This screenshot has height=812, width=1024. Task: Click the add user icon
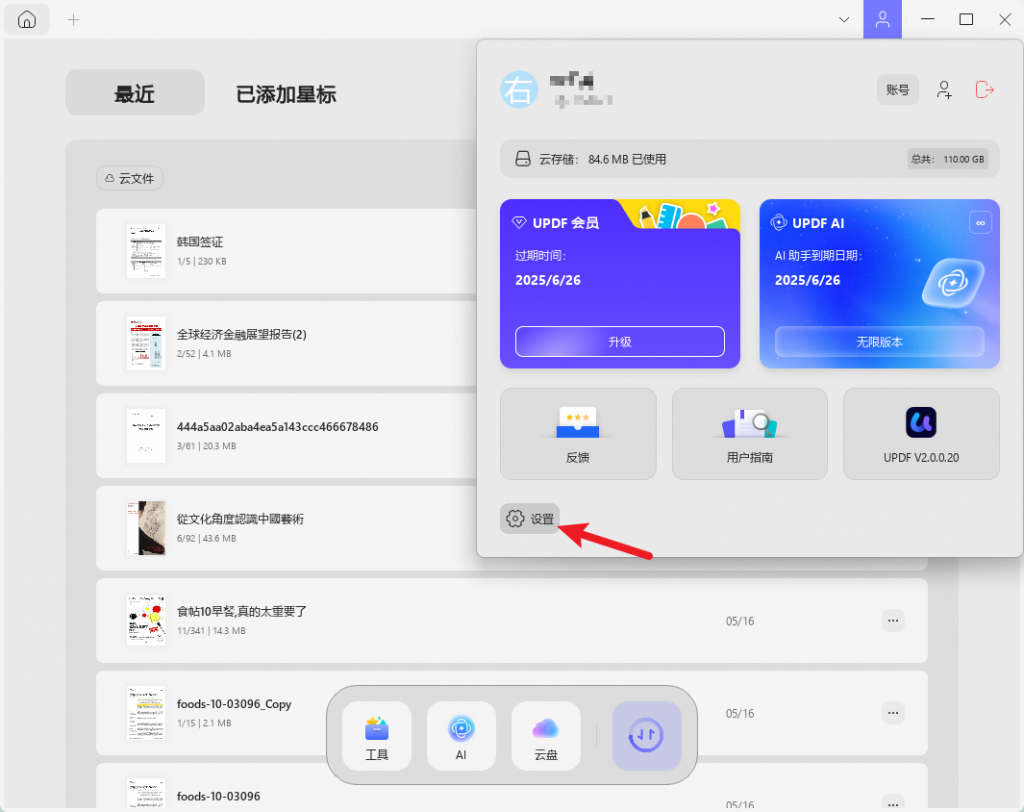click(x=944, y=90)
